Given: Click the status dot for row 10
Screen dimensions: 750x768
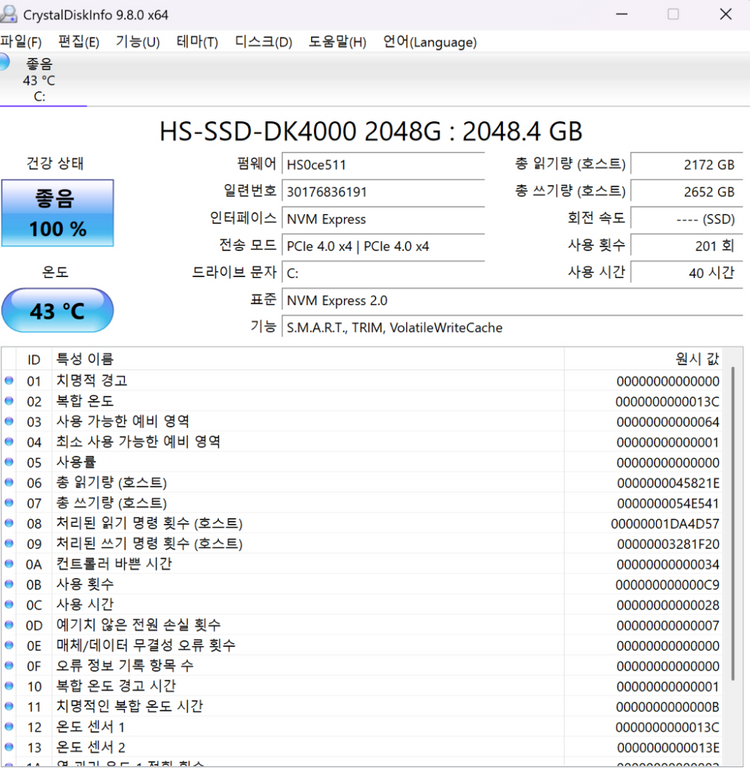Looking at the screenshot, I should [x=9, y=686].
